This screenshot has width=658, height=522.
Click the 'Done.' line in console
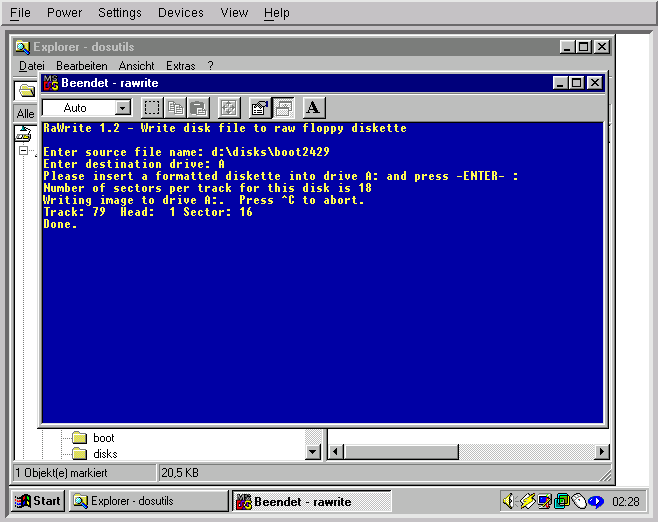point(60,224)
